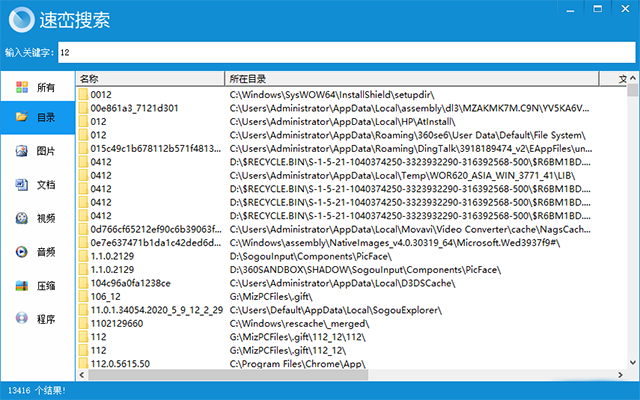Click path G:\MizPCFiles\.gift\ of 106_12
640x400 pixels.
[x=271, y=297]
